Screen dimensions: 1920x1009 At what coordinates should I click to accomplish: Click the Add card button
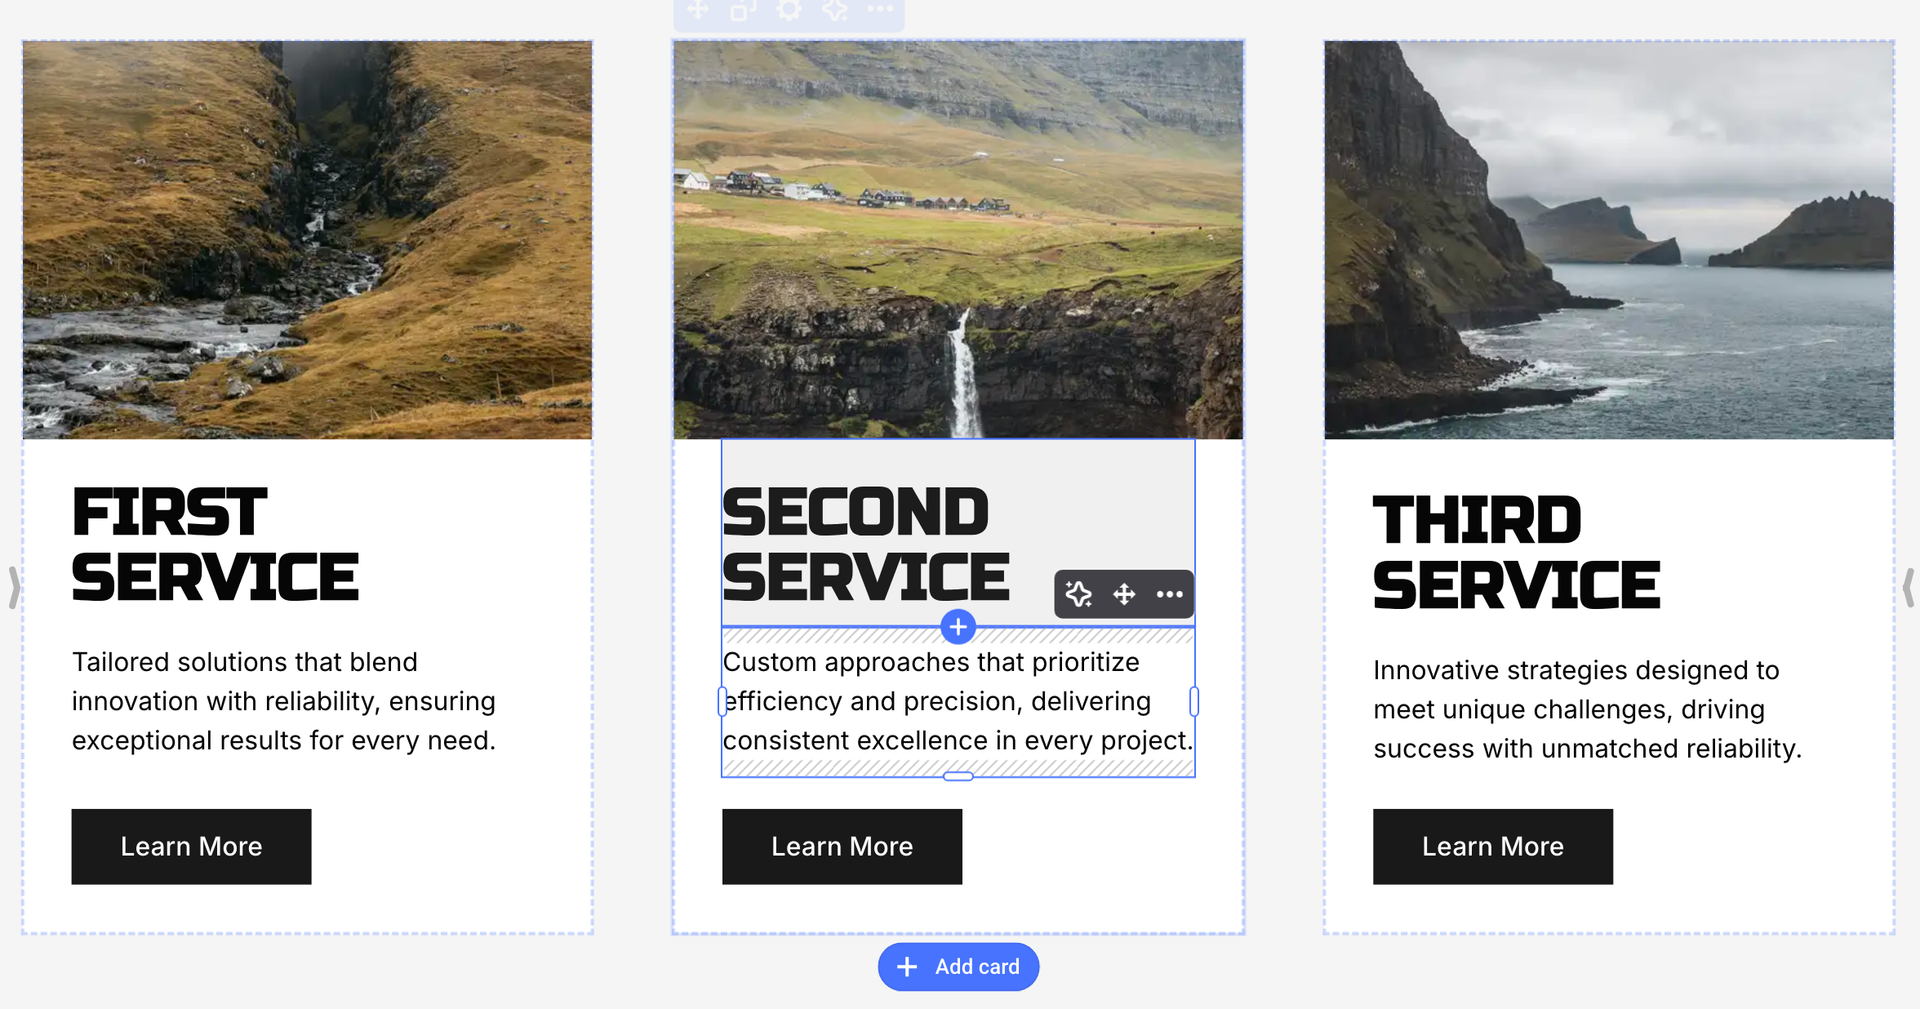[x=958, y=967]
